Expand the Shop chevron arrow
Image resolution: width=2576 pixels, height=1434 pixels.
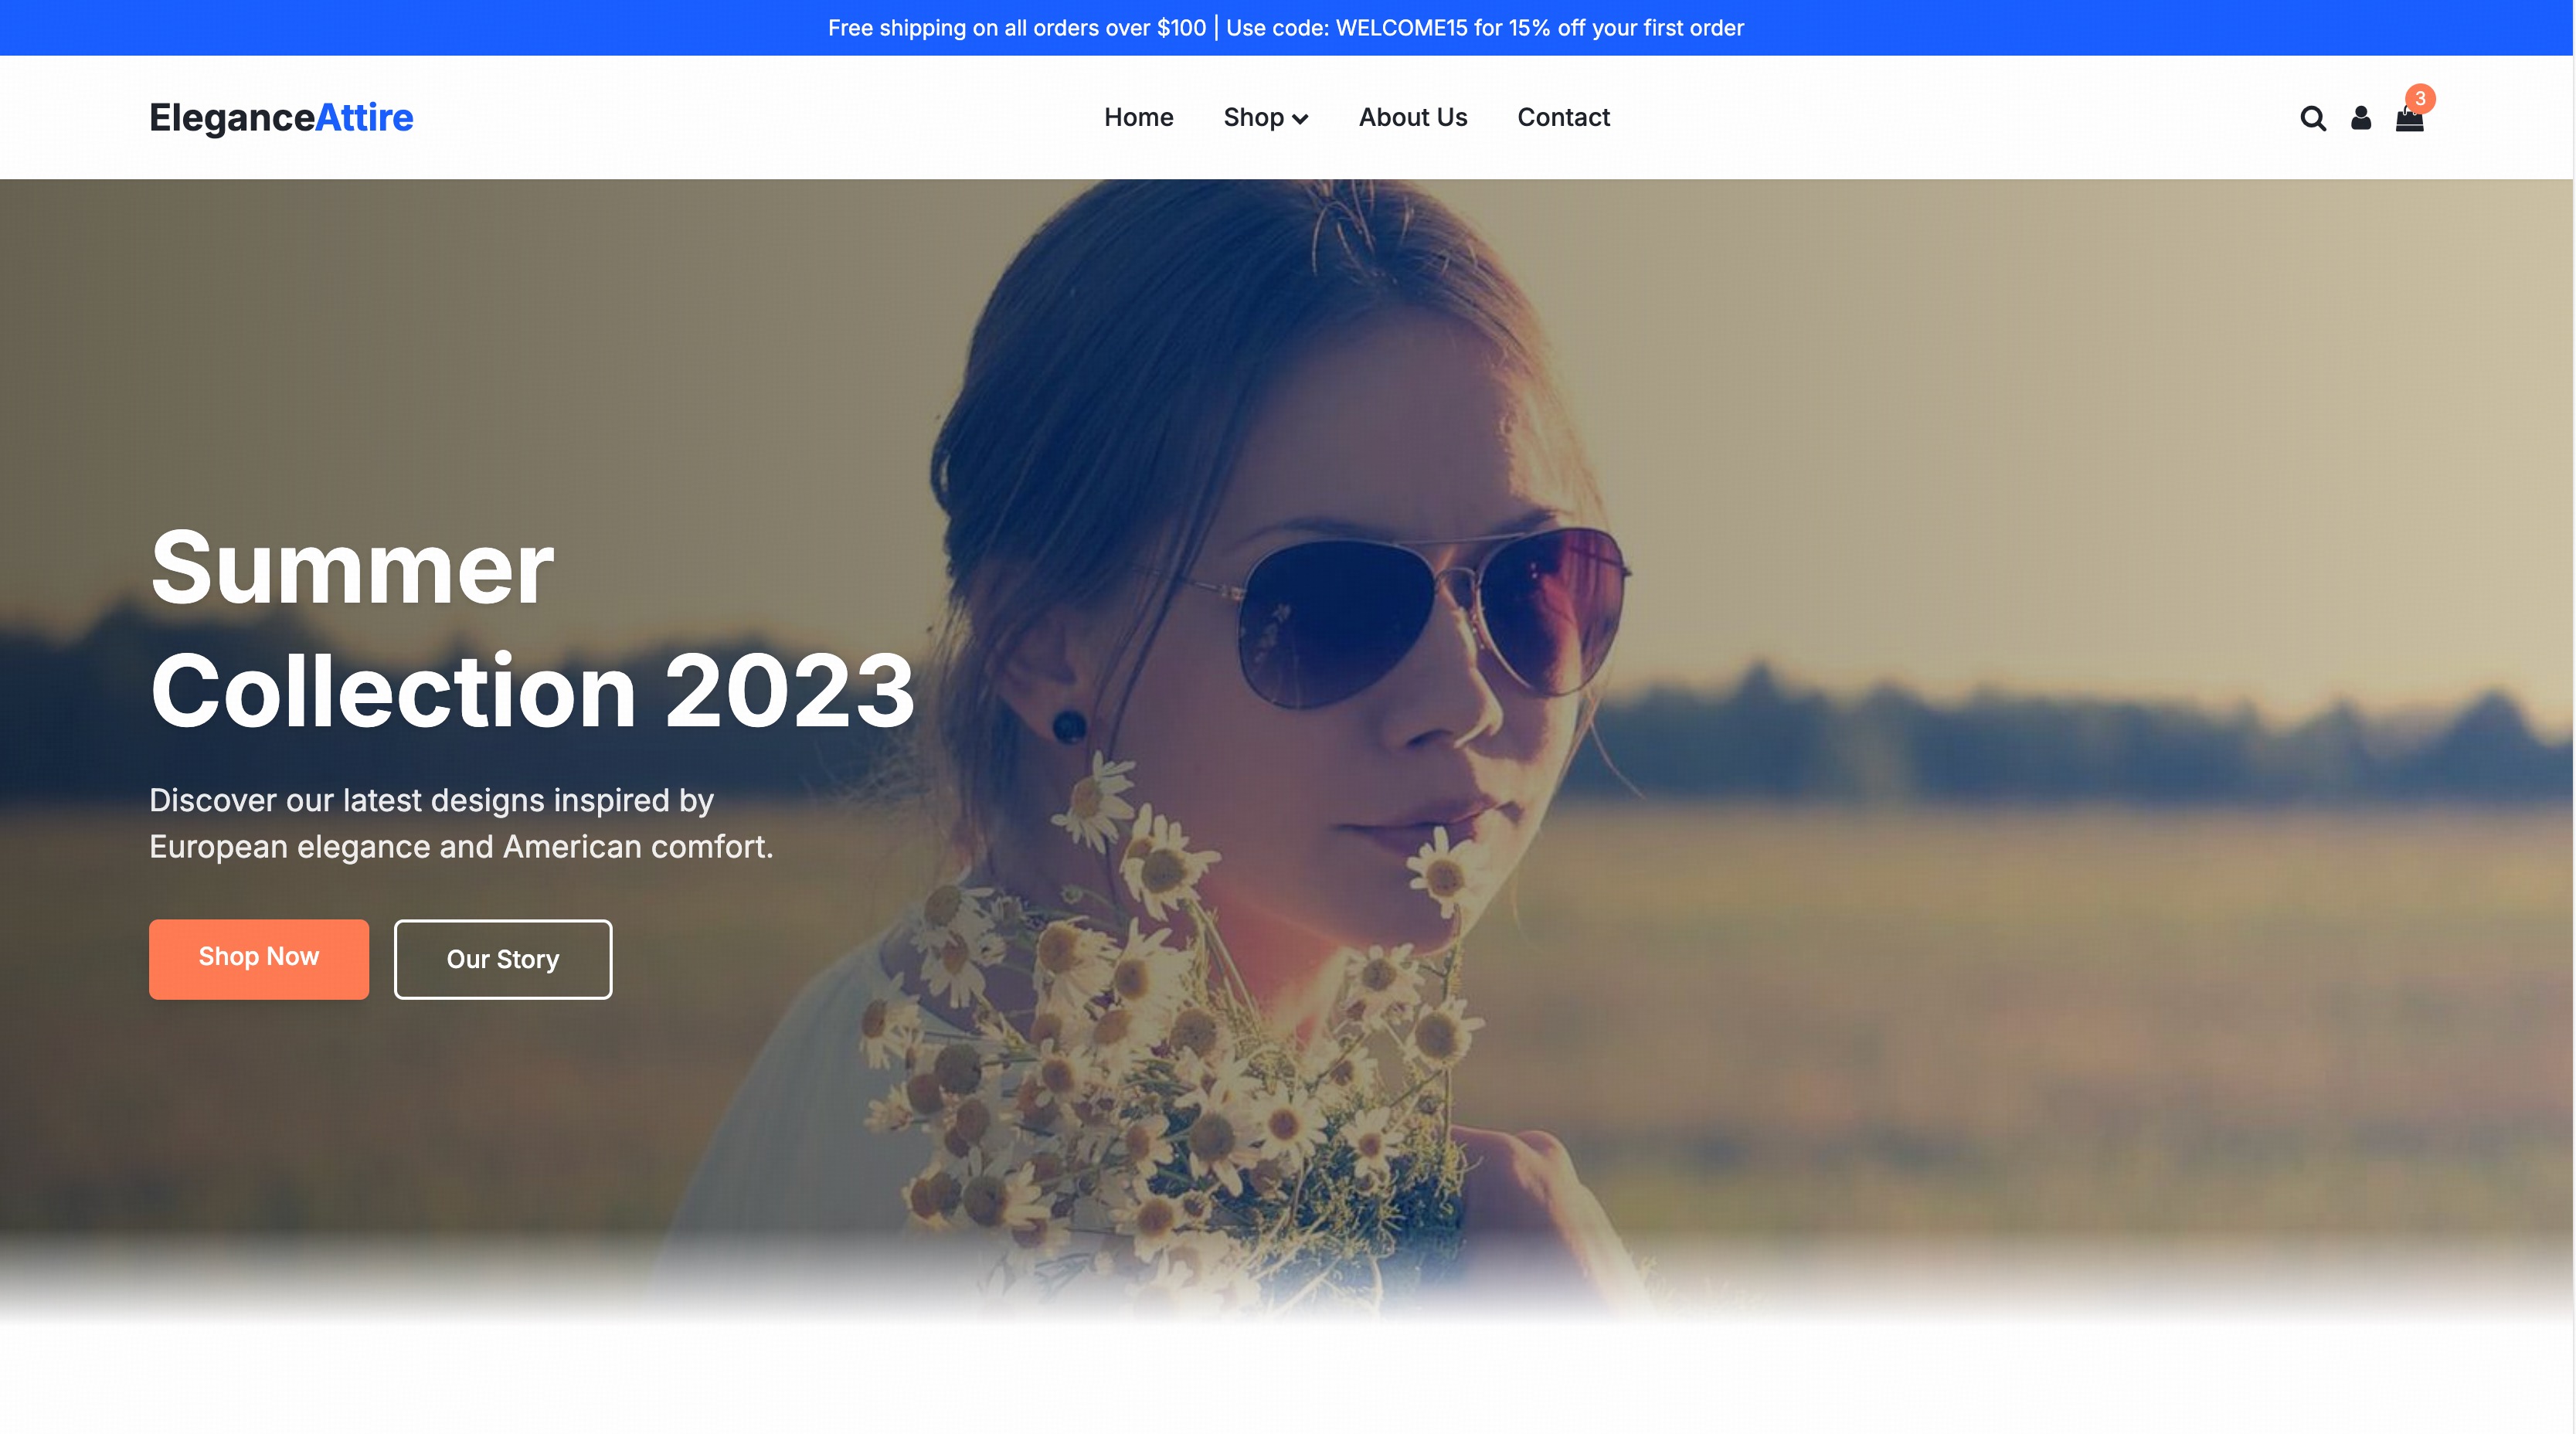[1300, 119]
